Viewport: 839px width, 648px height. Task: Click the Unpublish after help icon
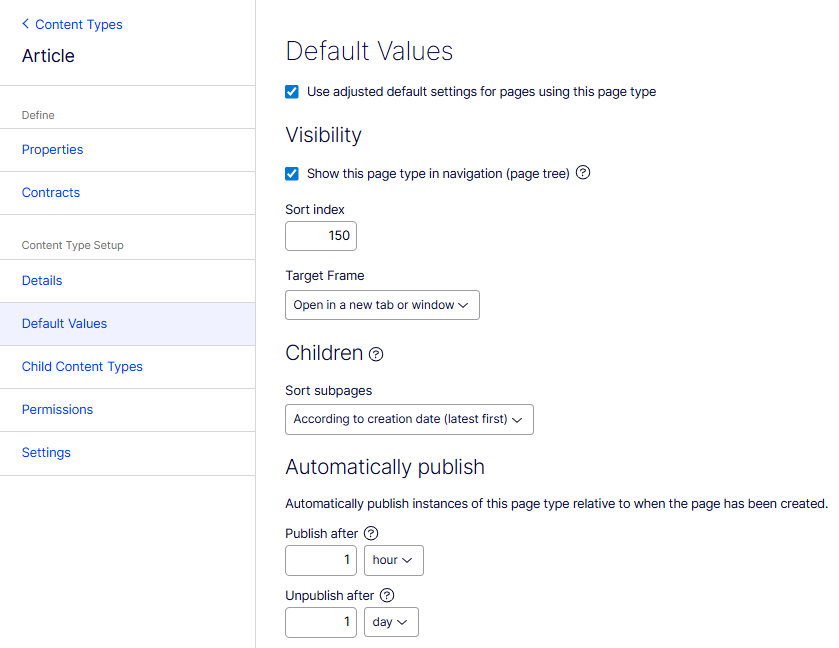click(387, 595)
